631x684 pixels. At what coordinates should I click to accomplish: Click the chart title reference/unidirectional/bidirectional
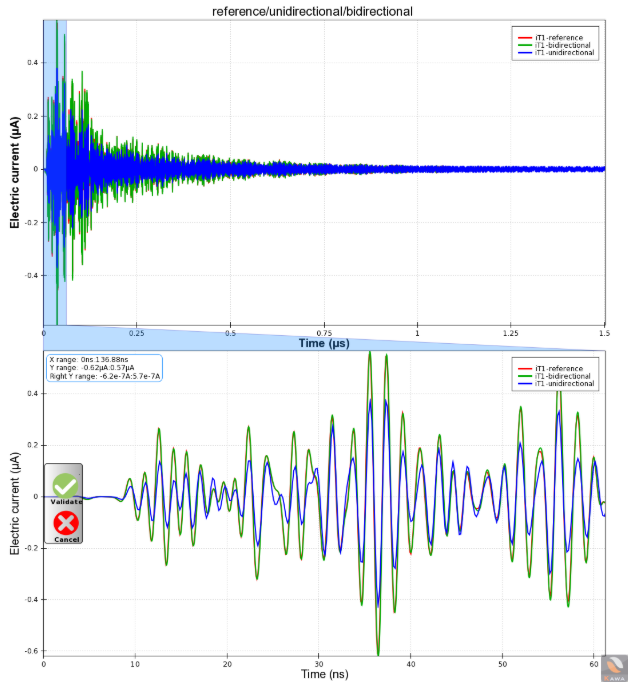pyautogui.click(x=313, y=11)
